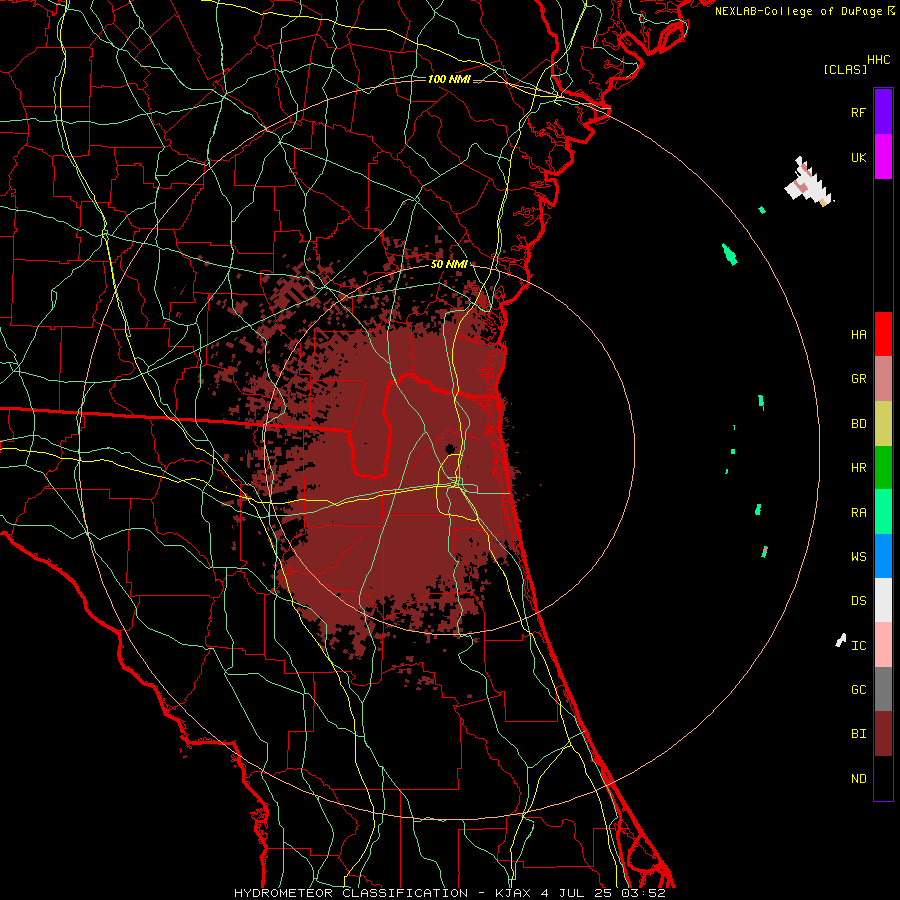Click the "GR" legend label

858,379
